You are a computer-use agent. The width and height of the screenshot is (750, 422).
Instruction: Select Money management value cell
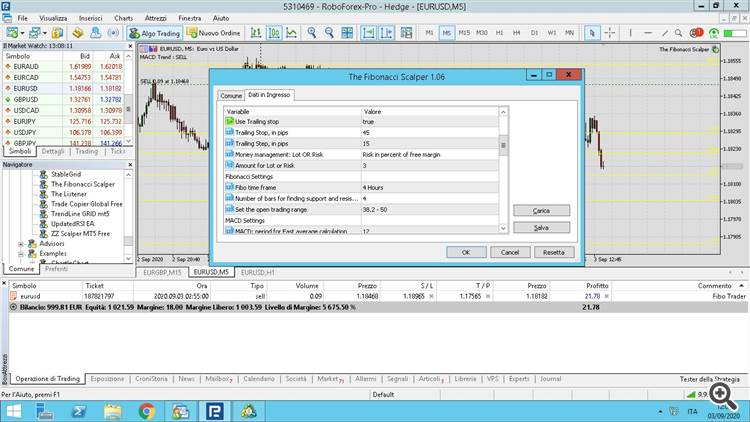click(x=430, y=155)
